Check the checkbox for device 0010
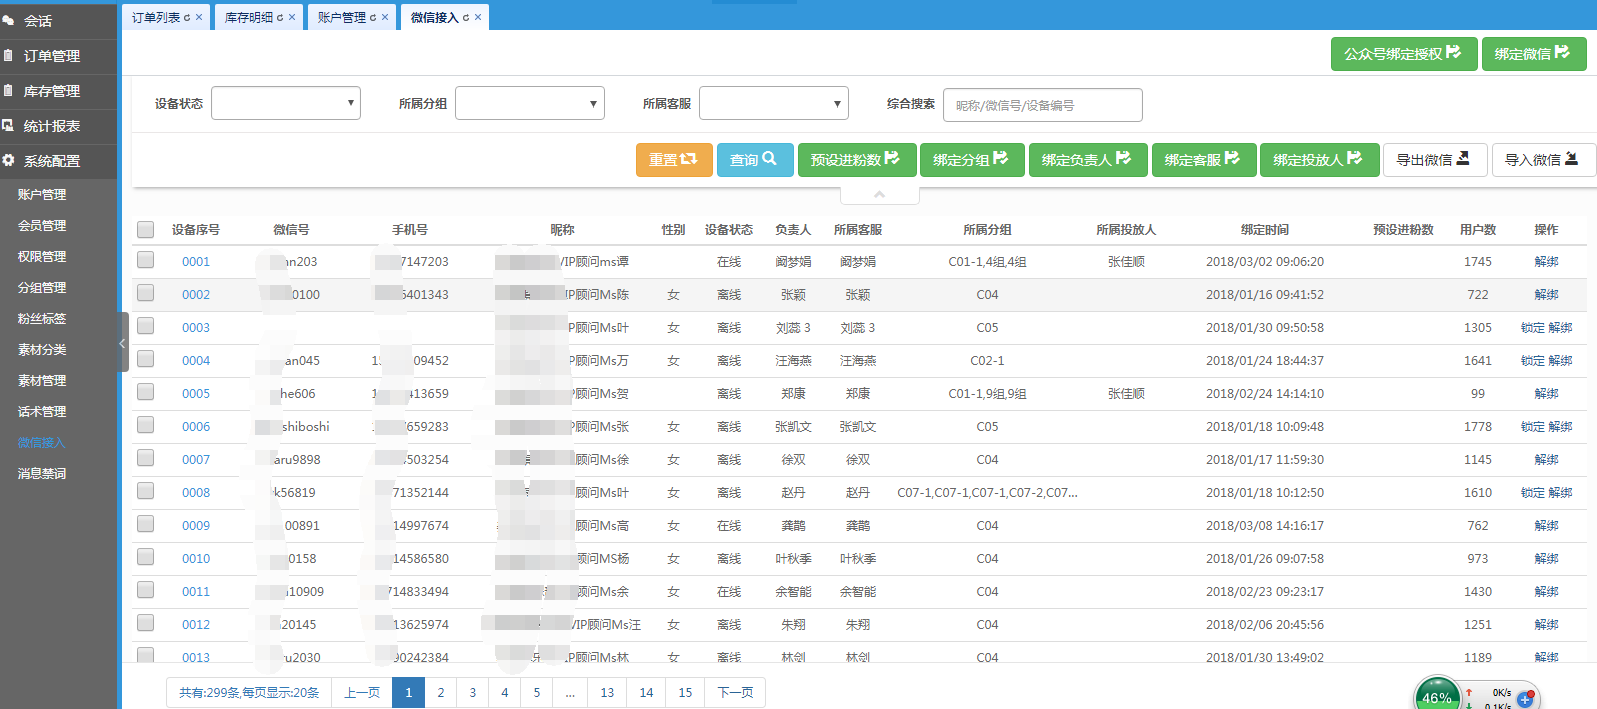This screenshot has width=1597, height=709. [146, 557]
